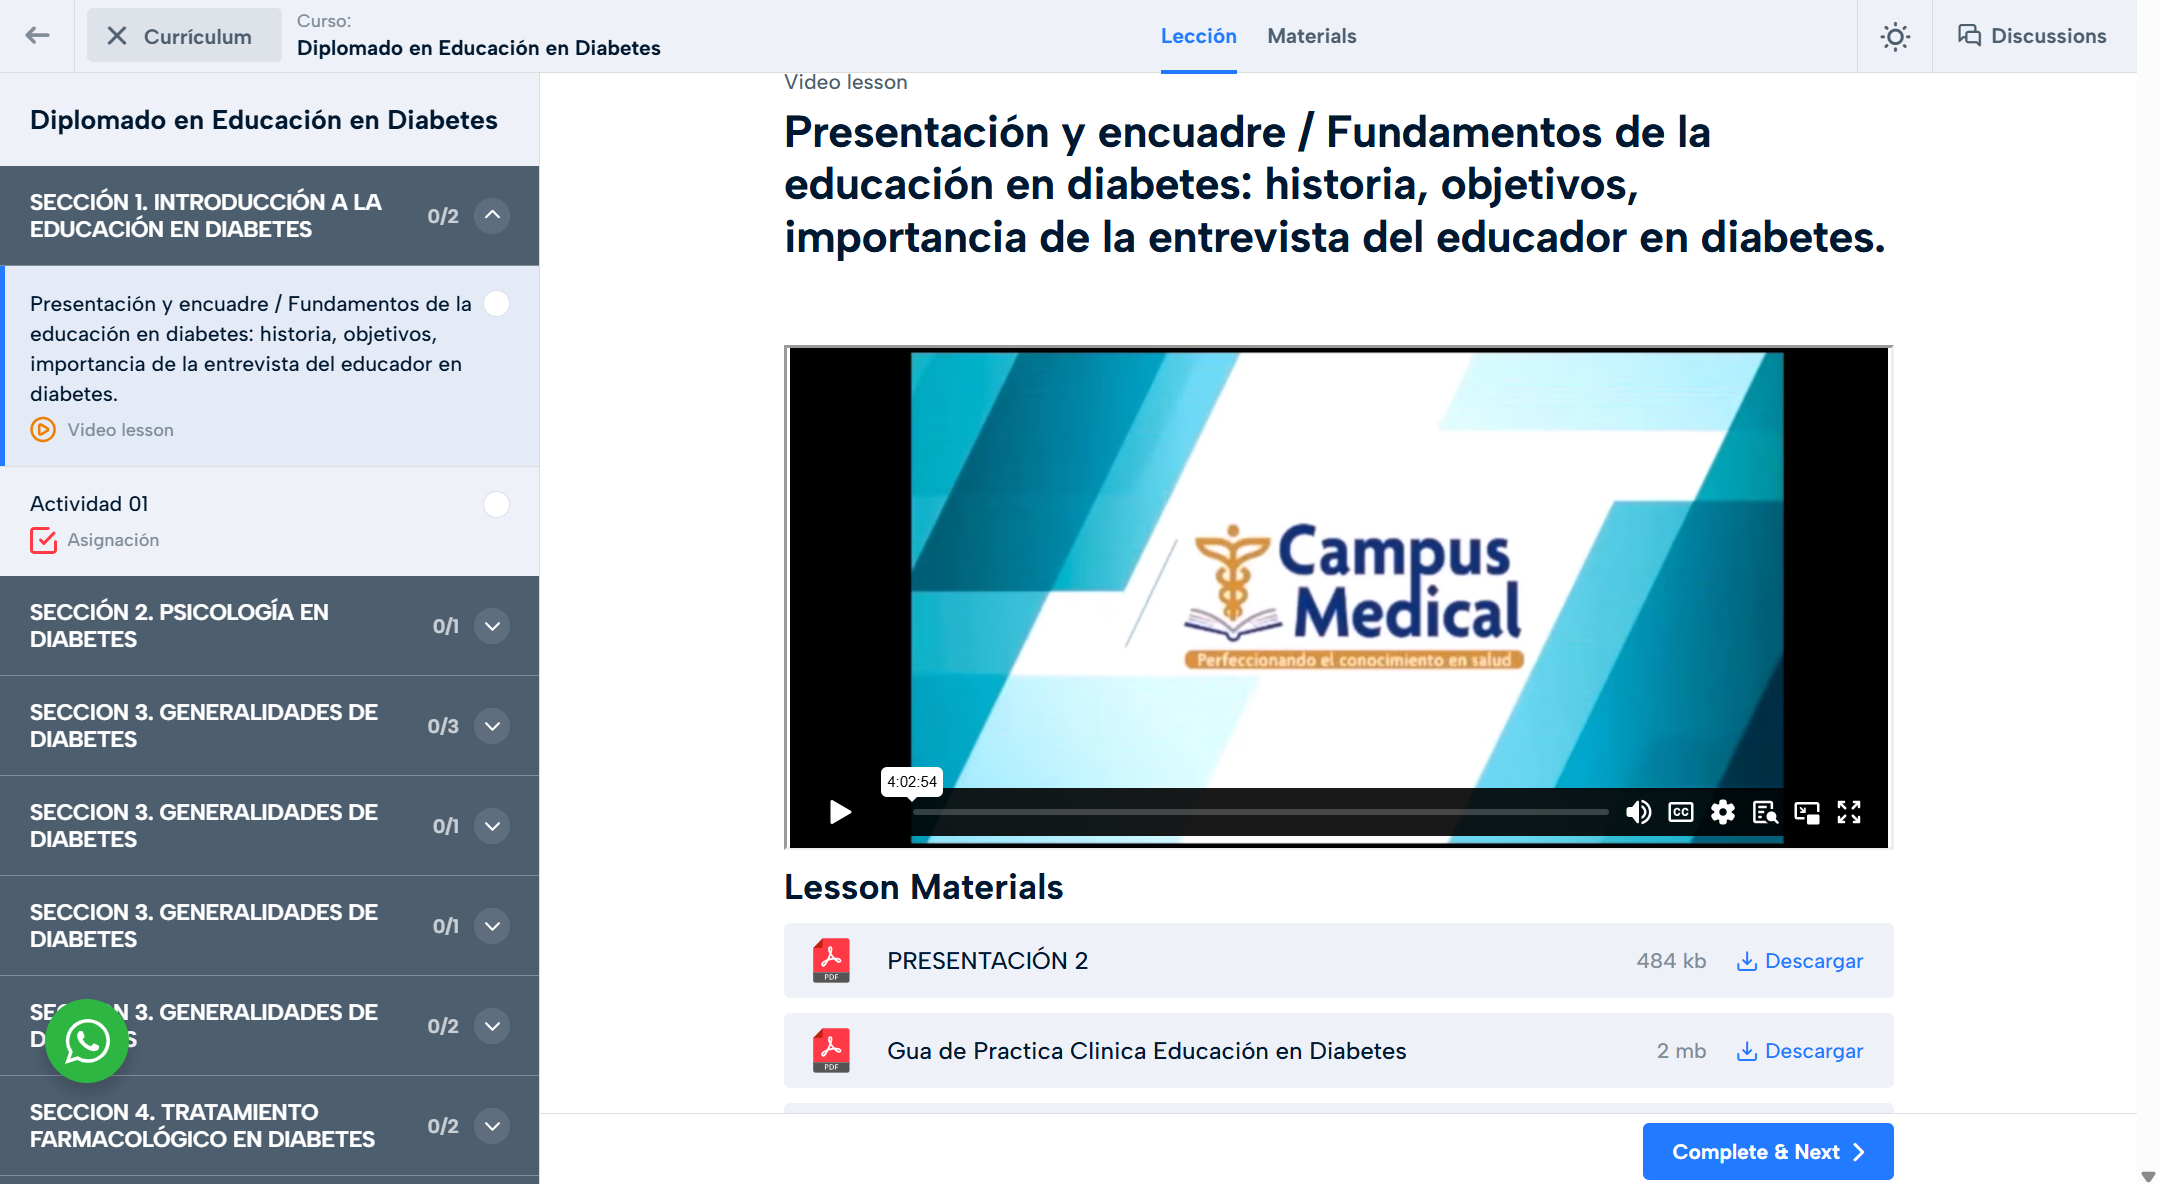This screenshot has height=1184, width=2159.
Task: Toggle the light/dark theme sun icon
Action: pos(1894,37)
